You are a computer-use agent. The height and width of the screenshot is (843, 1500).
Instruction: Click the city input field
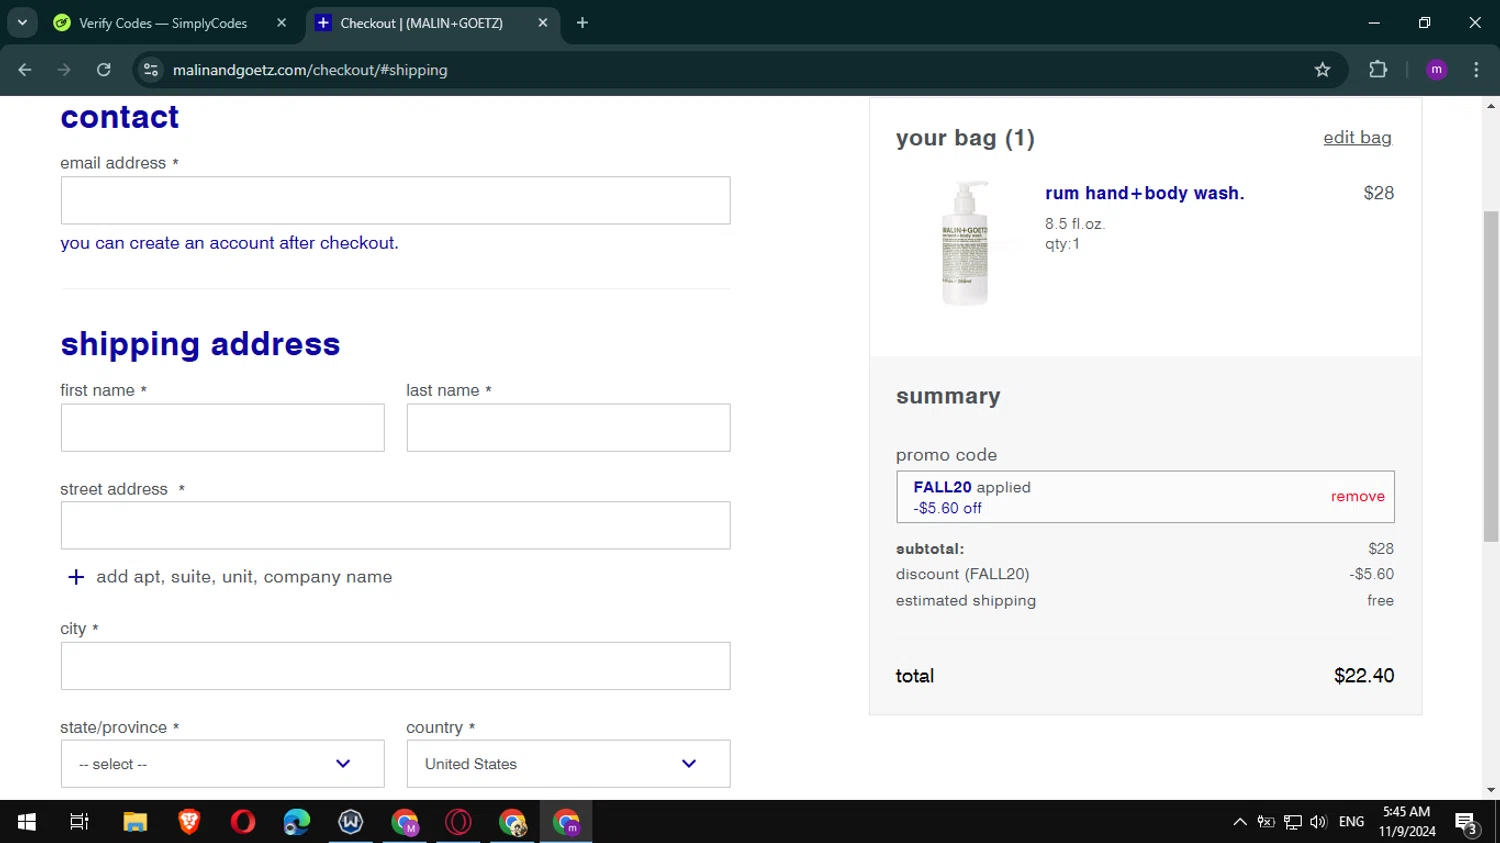point(395,666)
